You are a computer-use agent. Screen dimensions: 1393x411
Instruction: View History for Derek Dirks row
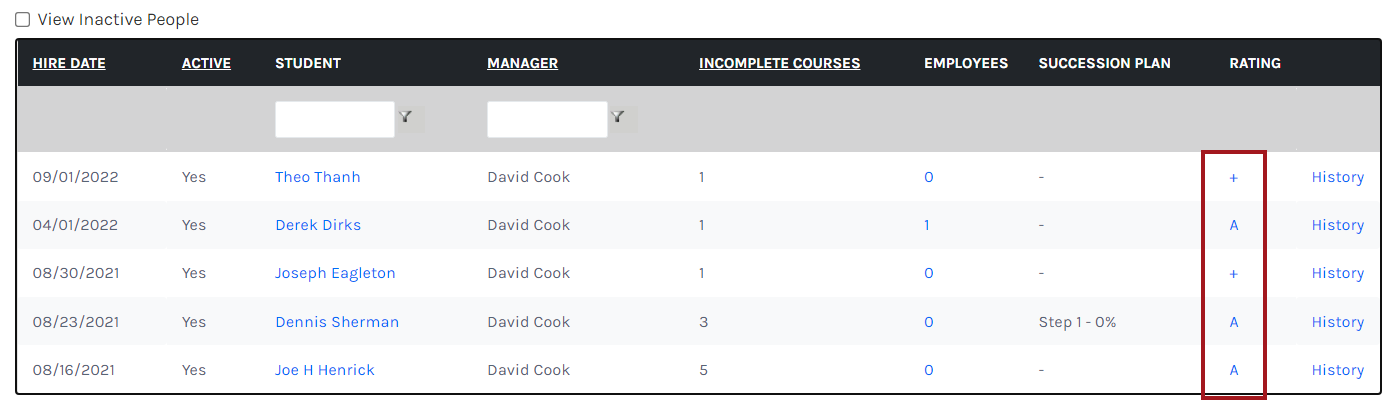pyautogui.click(x=1338, y=225)
